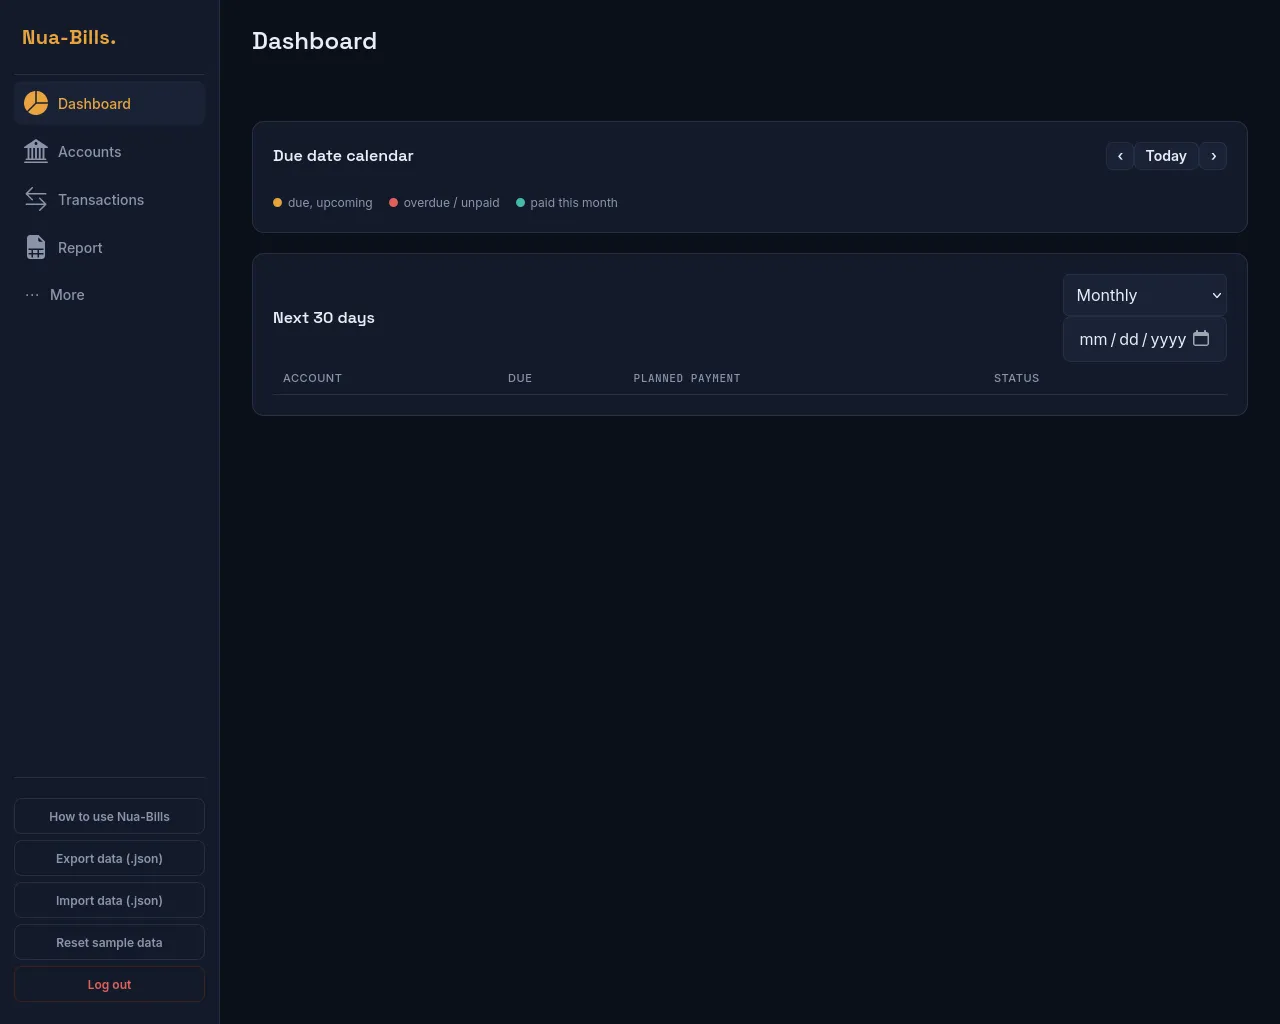
Task: Open the Dashboard menu label
Action: click(94, 104)
